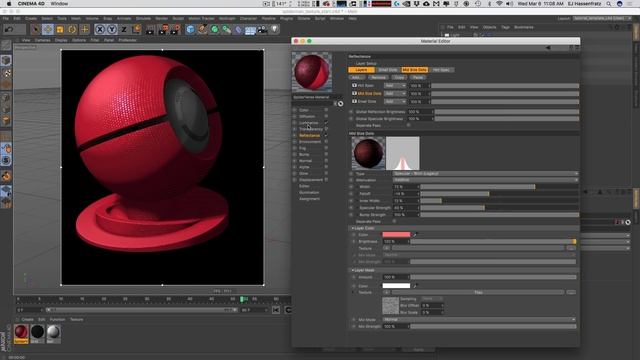Toggle the Luminance channel checkbox
Image resolution: width=640 pixels, height=360 pixels.
coord(326,123)
